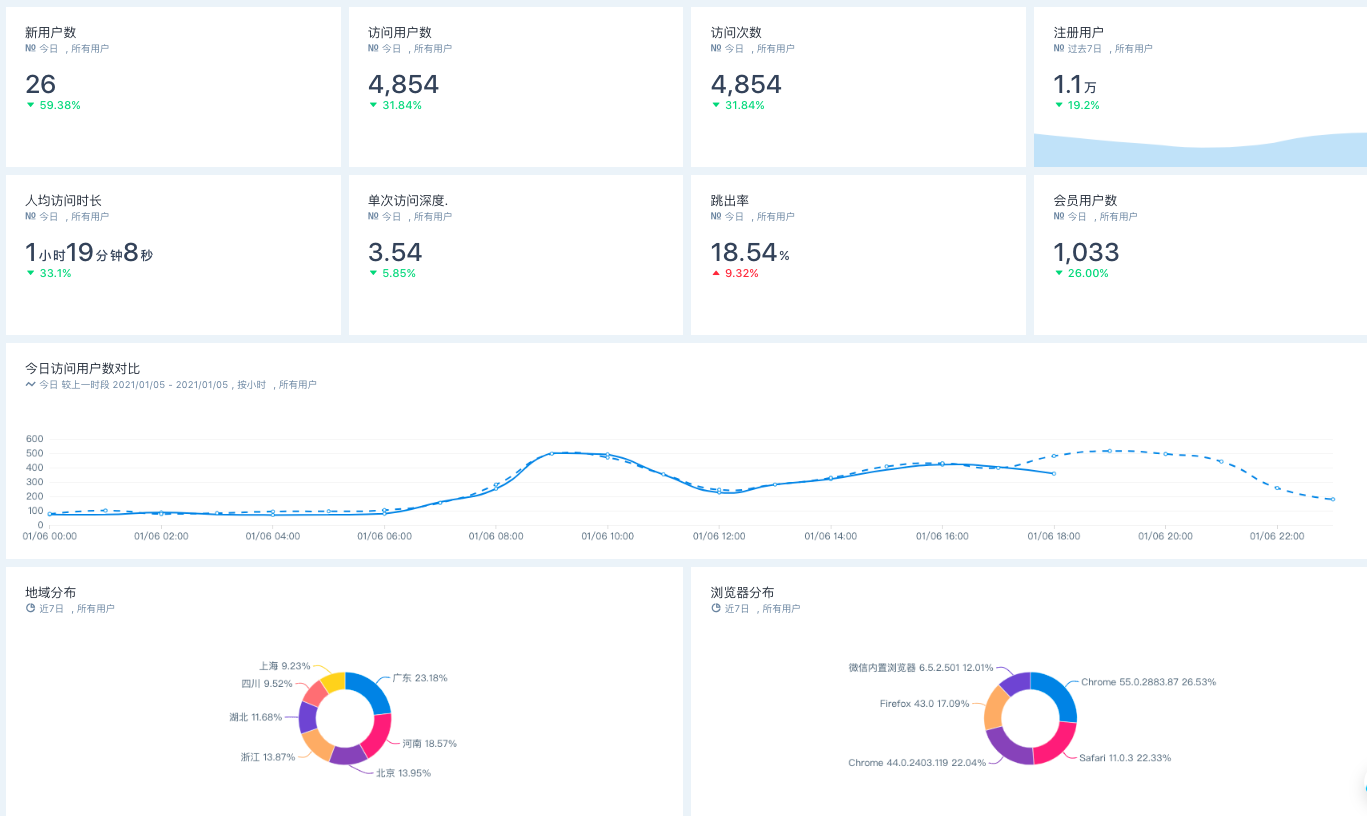Image resolution: width=1367 pixels, height=816 pixels.
Task: Click the Chrome 44.0.2403.119 22.04% label
Action: pyautogui.click(x=917, y=763)
